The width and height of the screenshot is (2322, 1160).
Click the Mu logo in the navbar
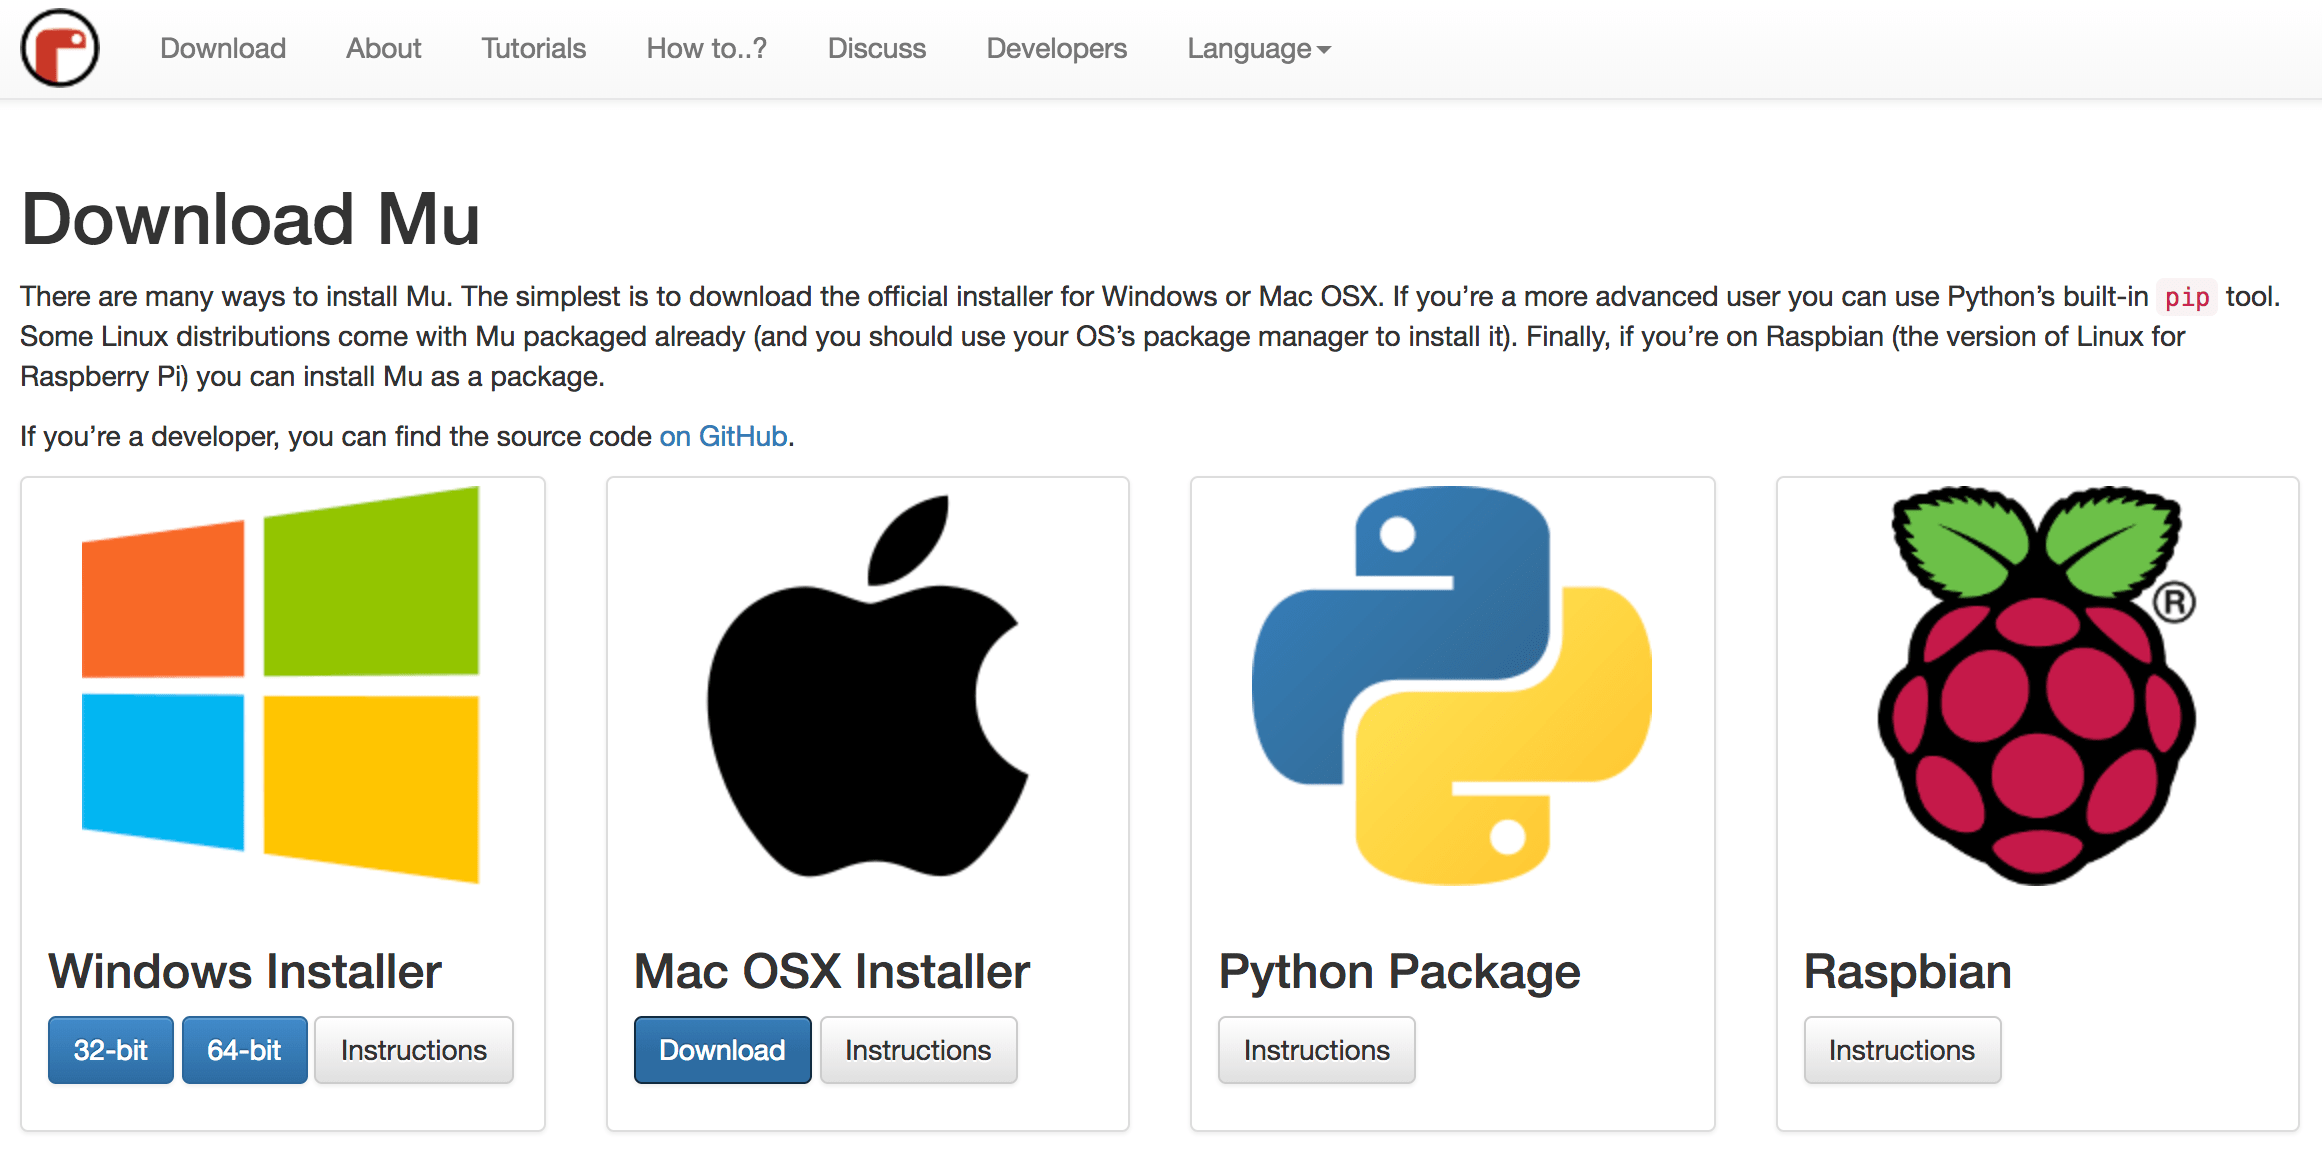pos(60,48)
